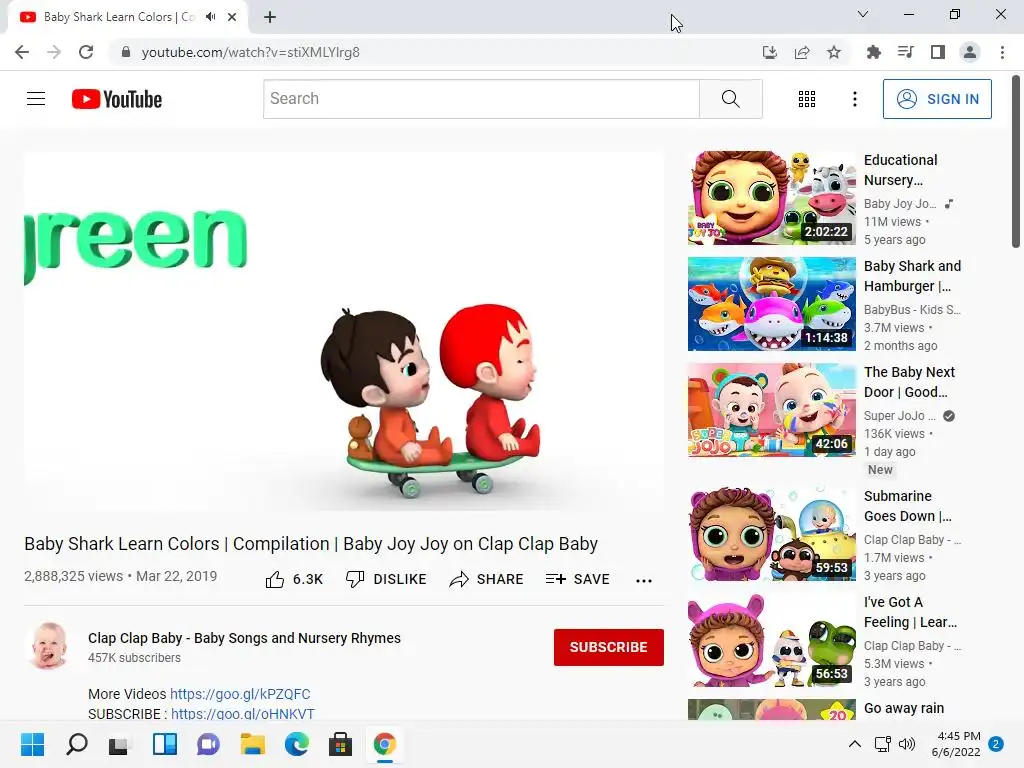Open Microsoft Store from taskbar
The height and width of the screenshot is (768, 1024).
[x=340, y=744]
